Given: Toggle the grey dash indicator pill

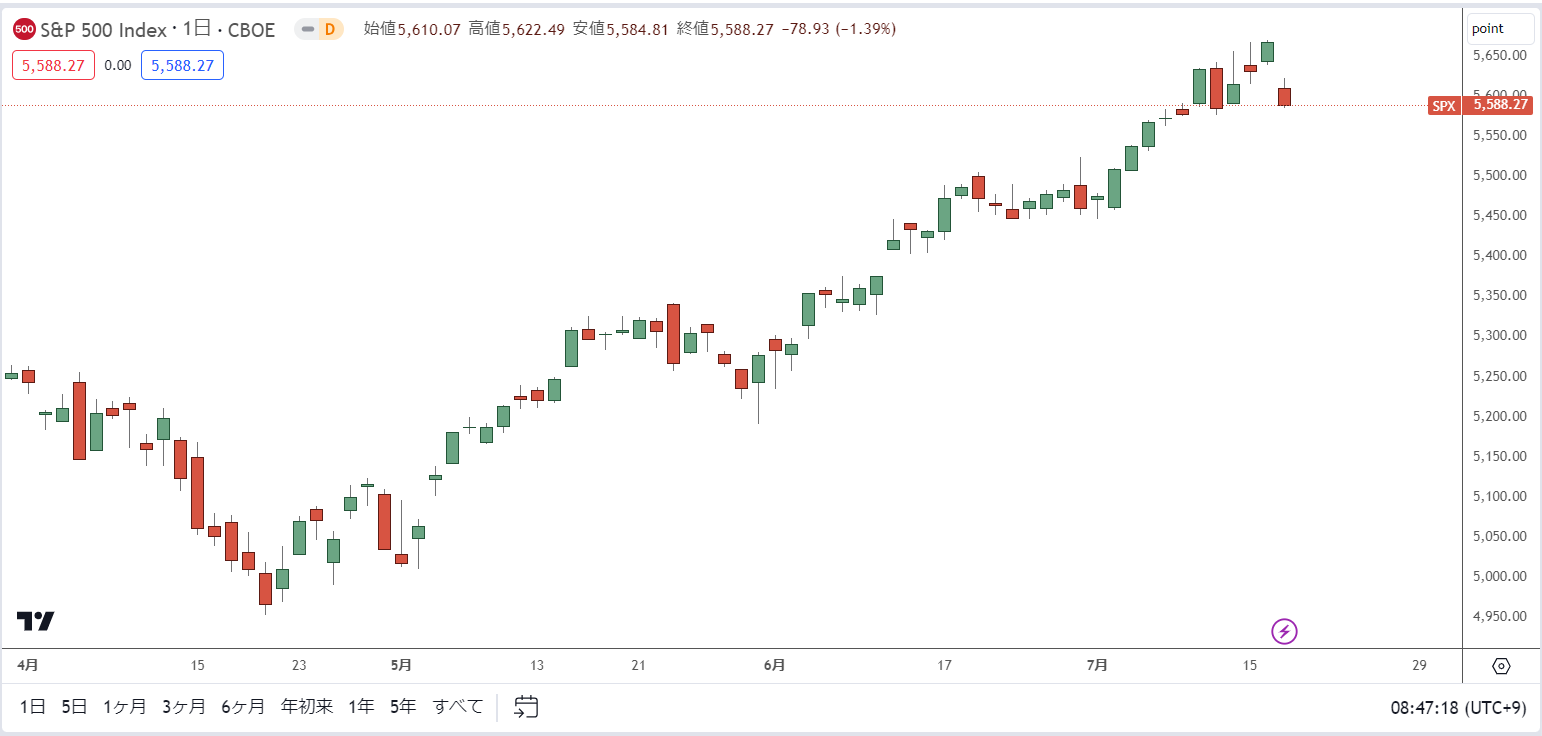Looking at the screenshot, I should (307, 29).
